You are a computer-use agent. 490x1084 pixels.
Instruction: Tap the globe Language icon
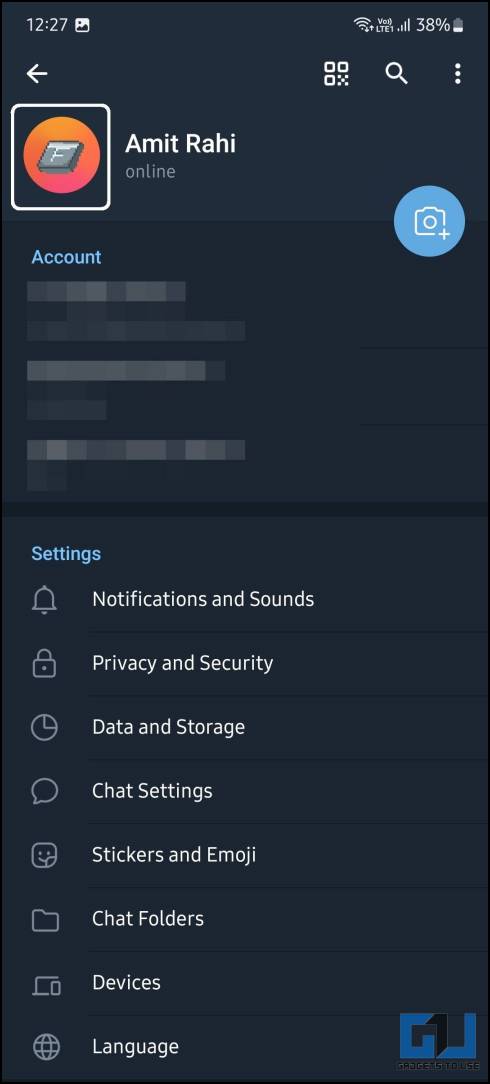(x=45, y=1047)
